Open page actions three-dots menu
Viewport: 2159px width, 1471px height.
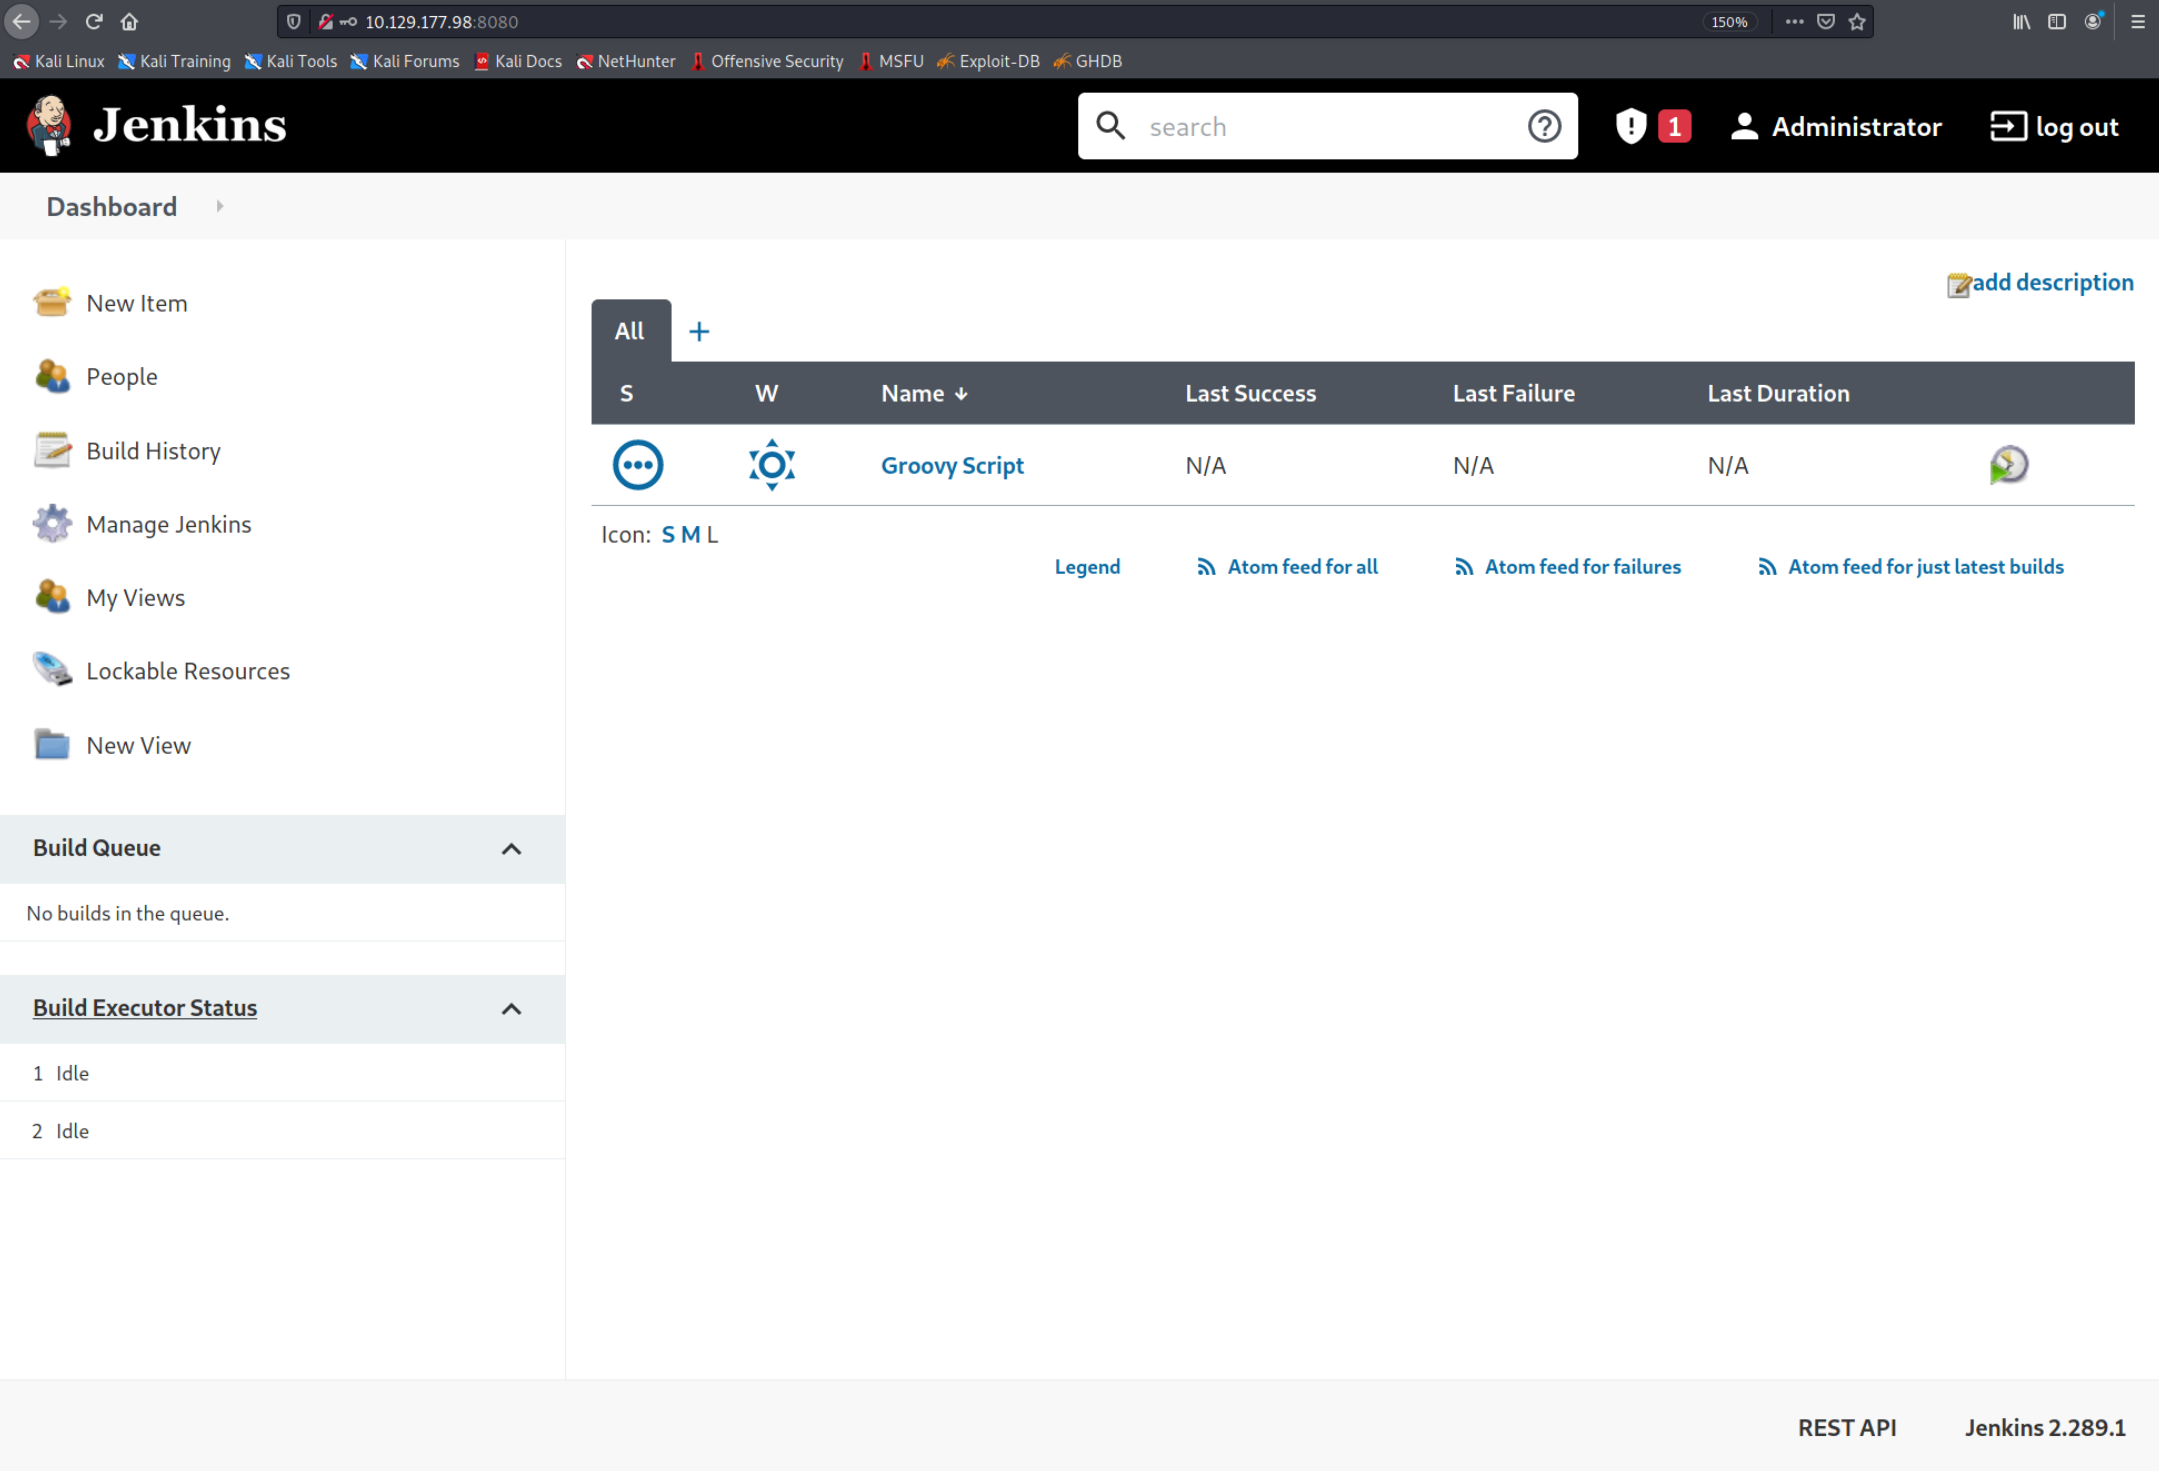[x=1794, y=21]
